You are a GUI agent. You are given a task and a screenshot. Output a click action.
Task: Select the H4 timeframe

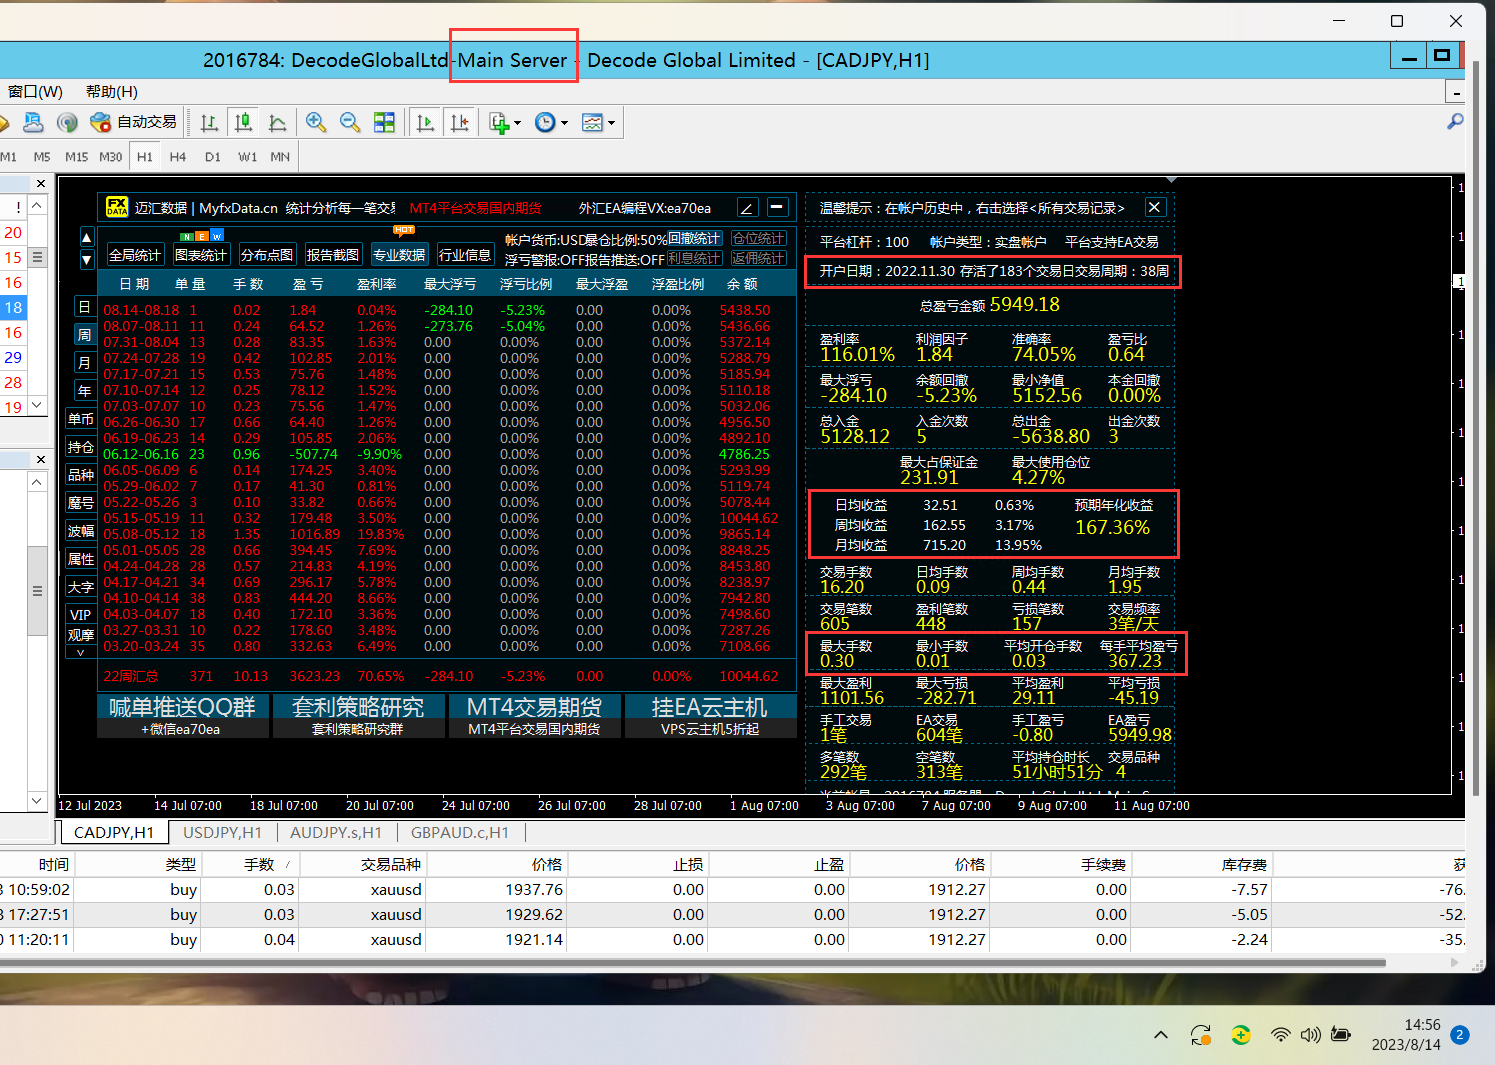click(178, 157)
